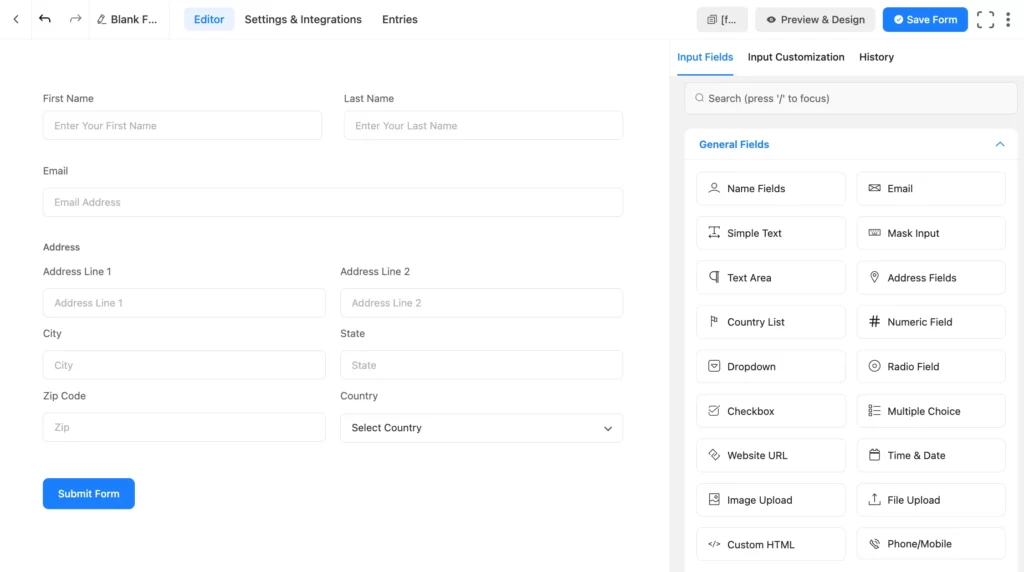Add the Website URL field
Screen dimensions: 1024x572
click(771, 455)
